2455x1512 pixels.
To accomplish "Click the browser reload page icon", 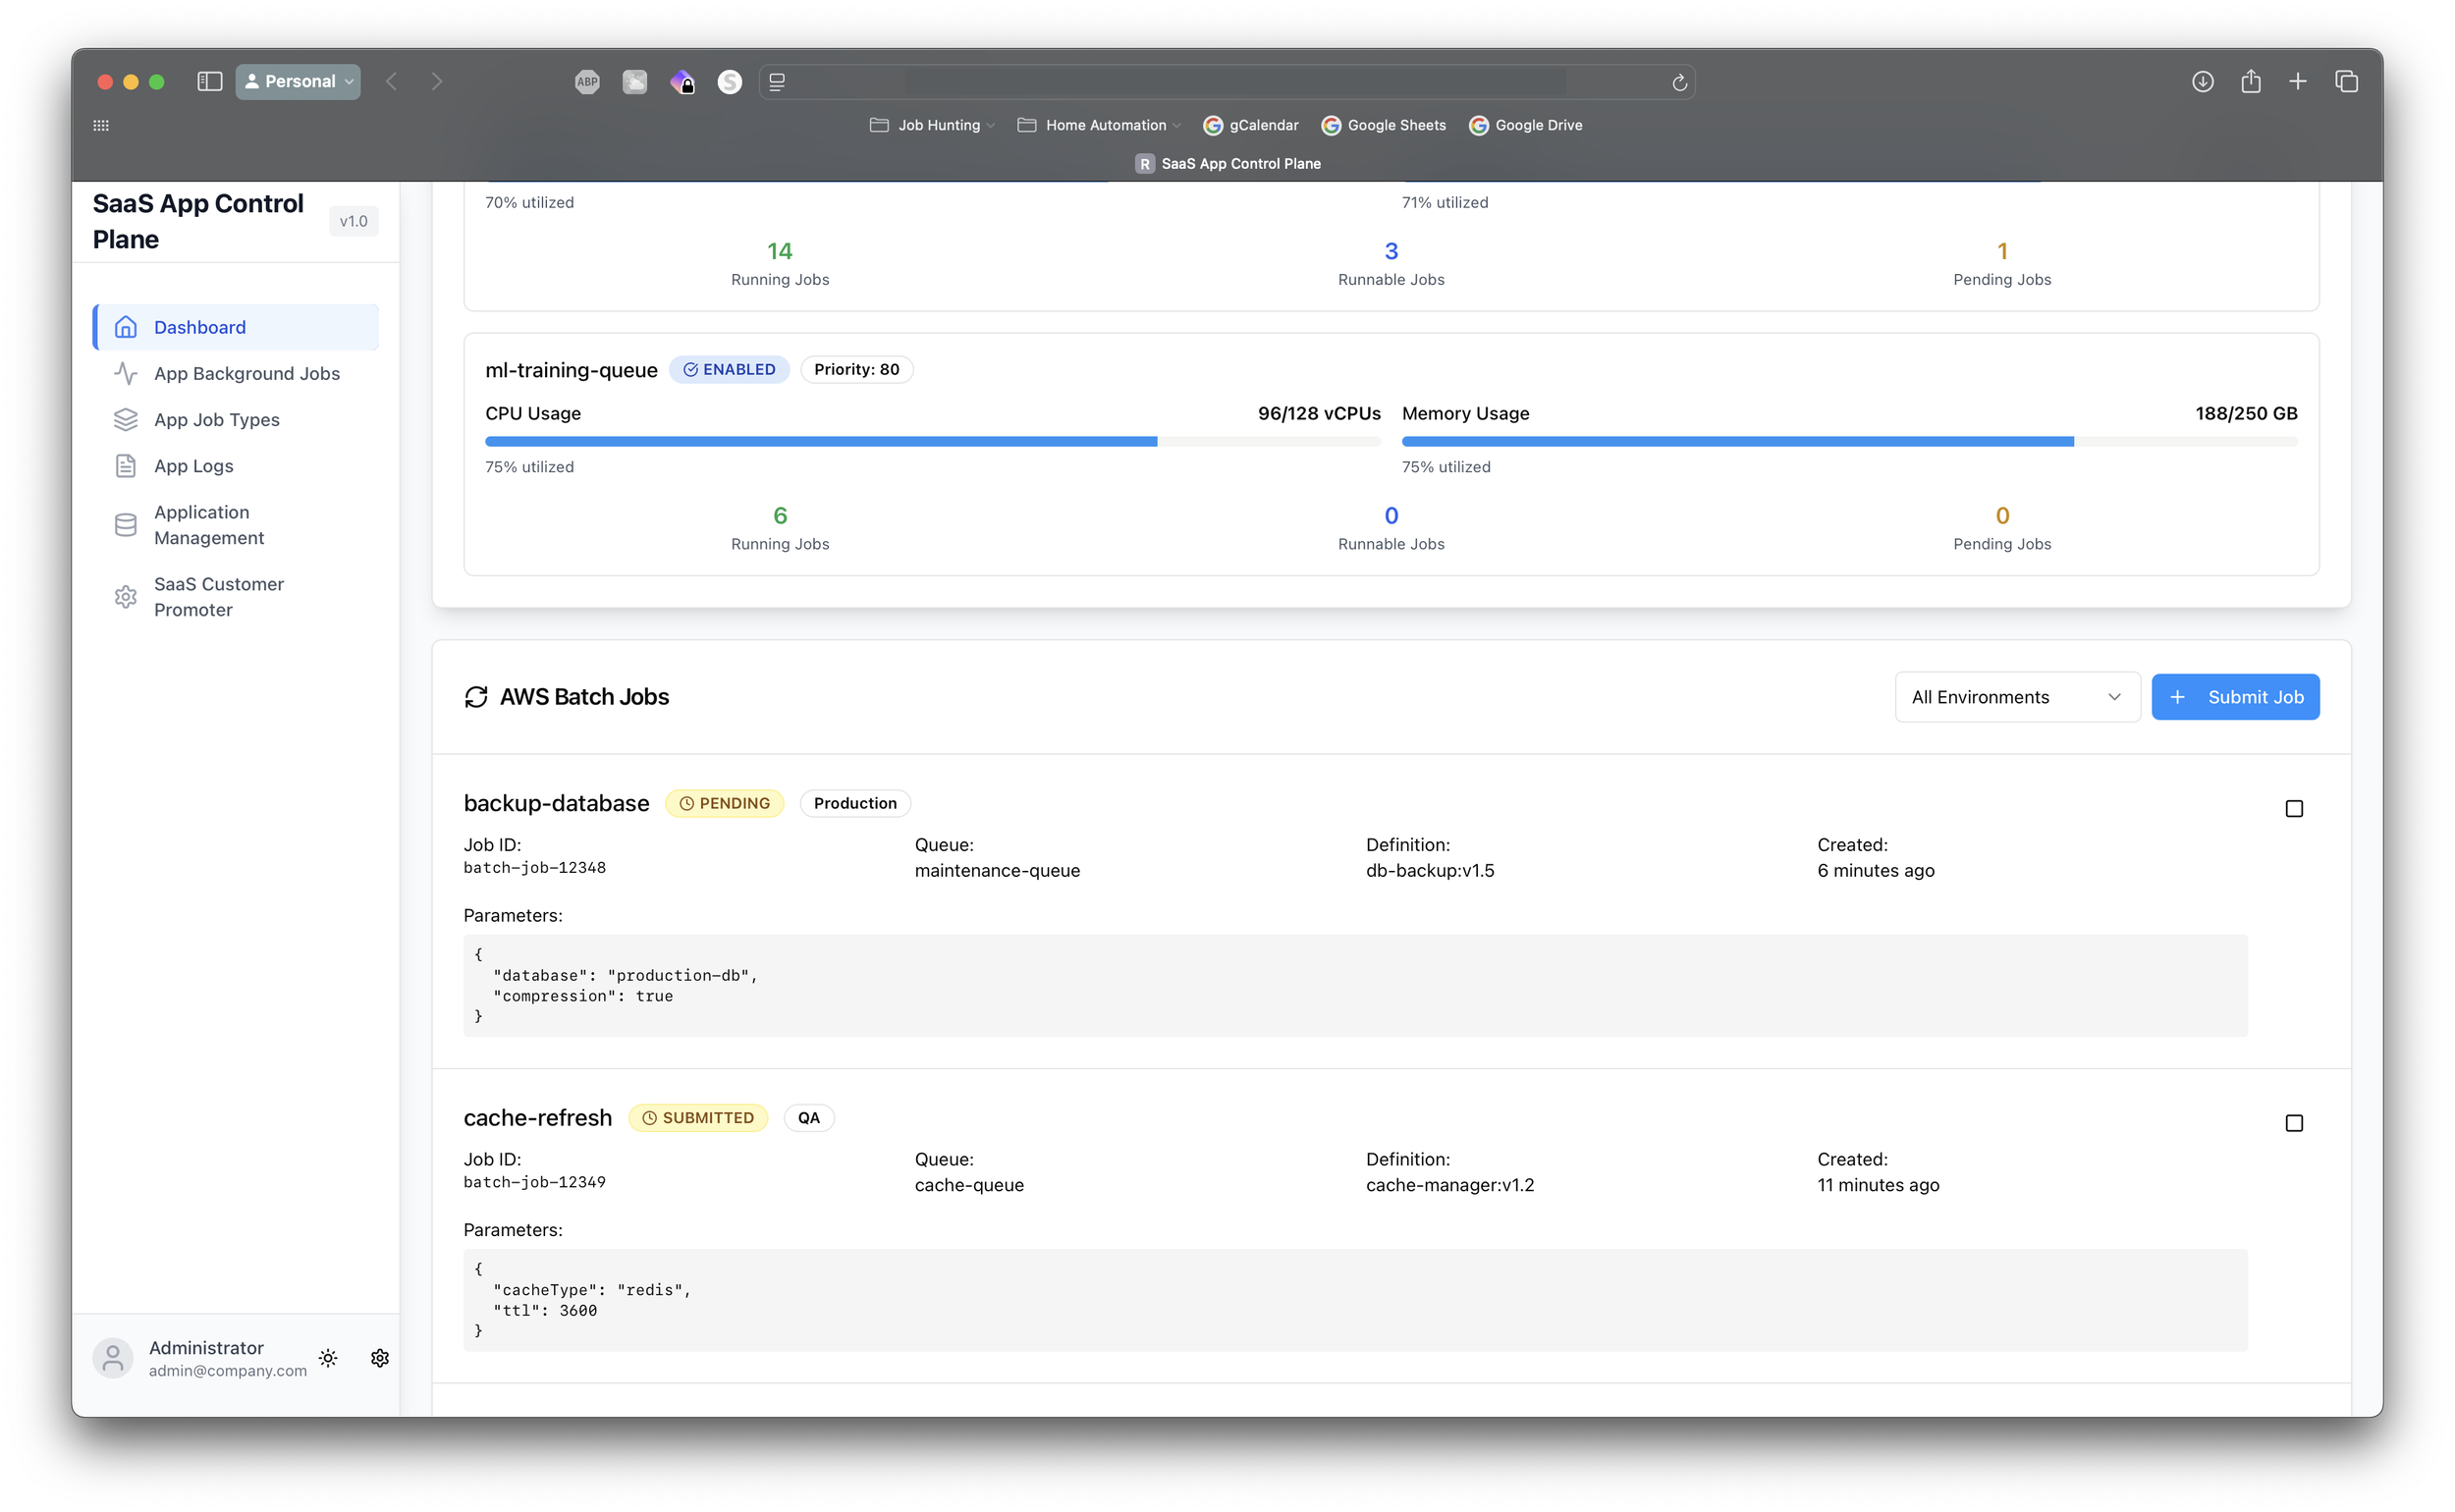I will pyautogui.click(x=1680, y=82).
